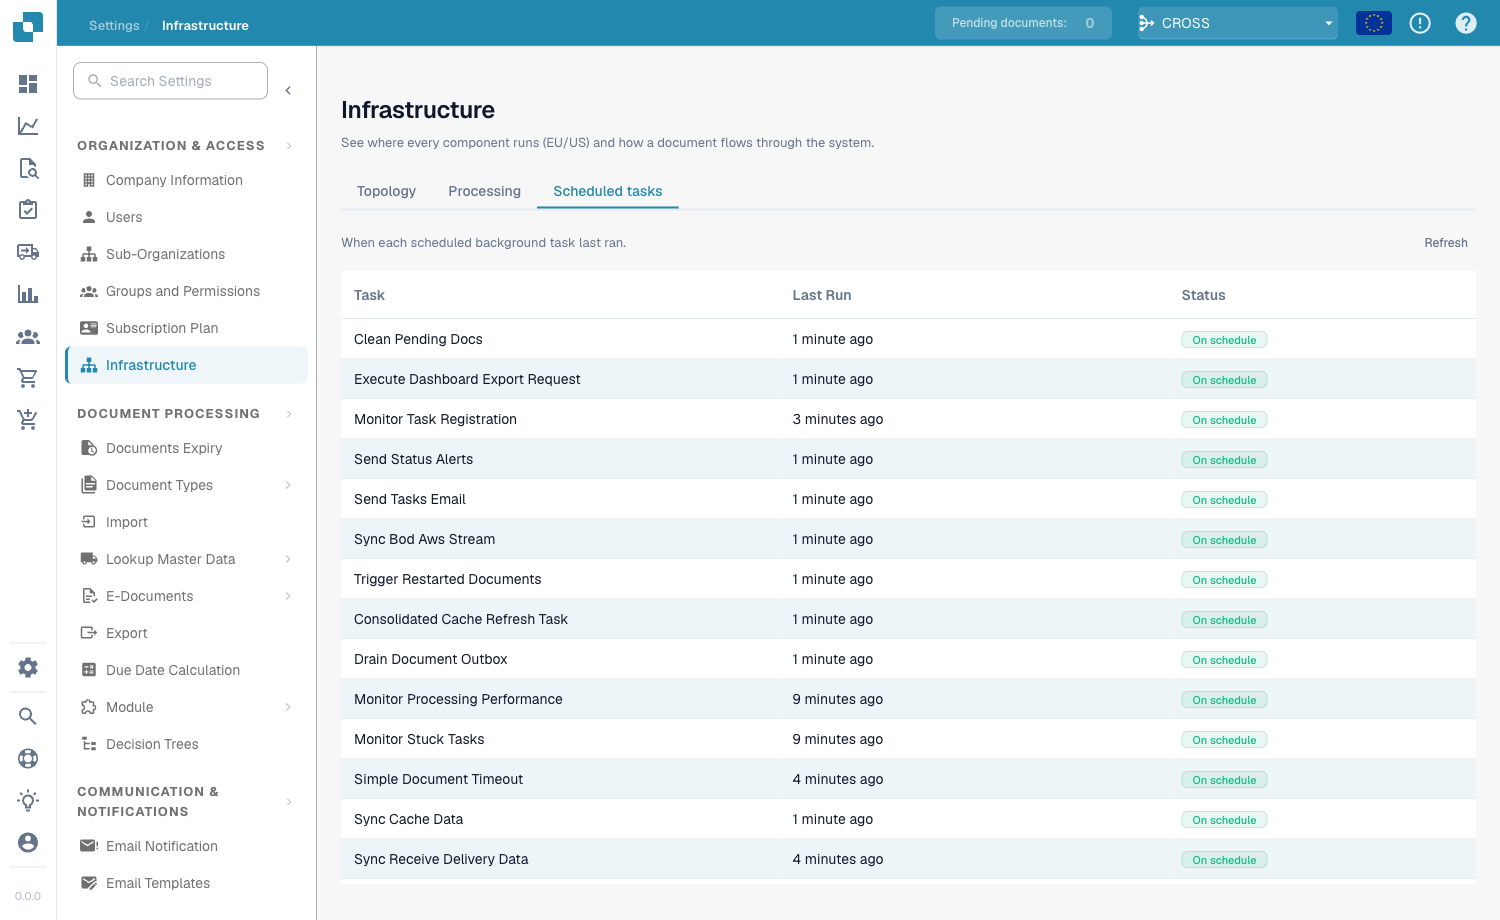Screen dimensions: 1500x920
Task: Select the Scheduled tasks tab
Action: 608,191
